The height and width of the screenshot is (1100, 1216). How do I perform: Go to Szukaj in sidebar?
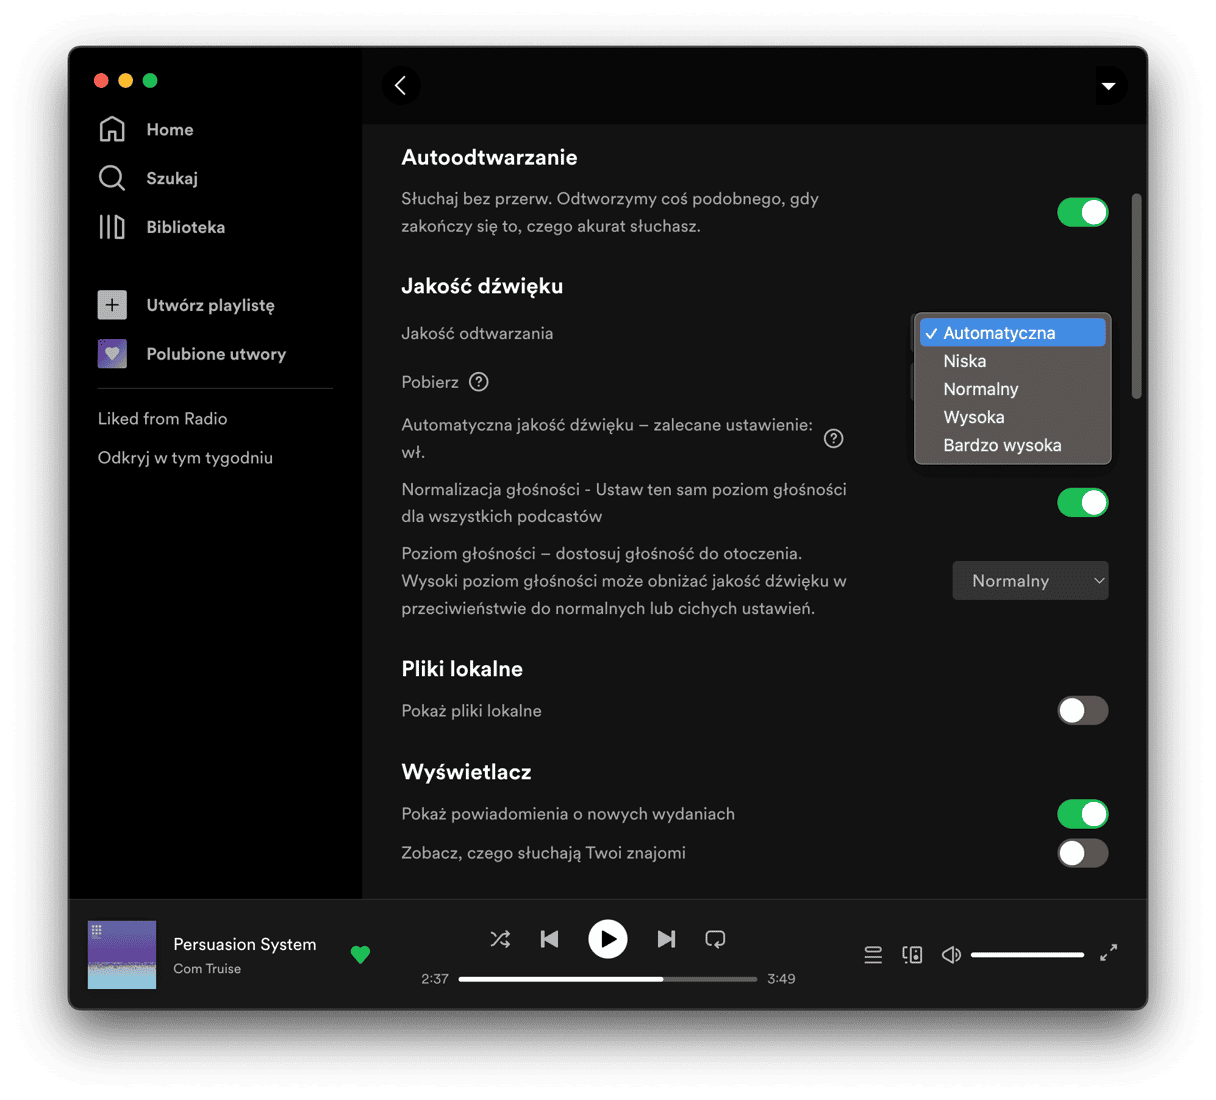pyautogui.click(x=171, y=179)
